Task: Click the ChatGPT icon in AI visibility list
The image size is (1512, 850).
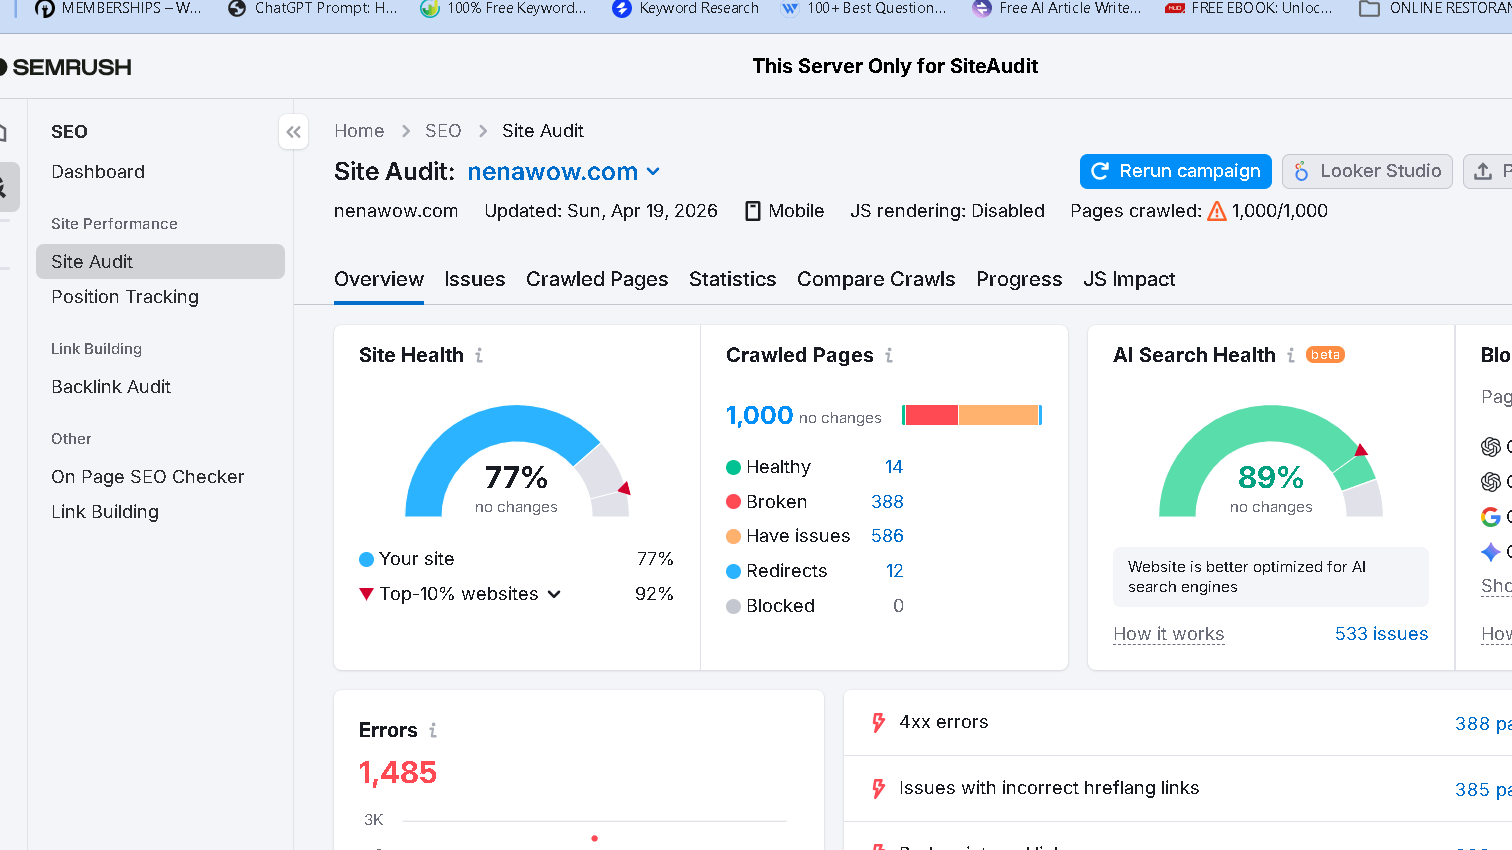Action: (x=1489, y=447)
